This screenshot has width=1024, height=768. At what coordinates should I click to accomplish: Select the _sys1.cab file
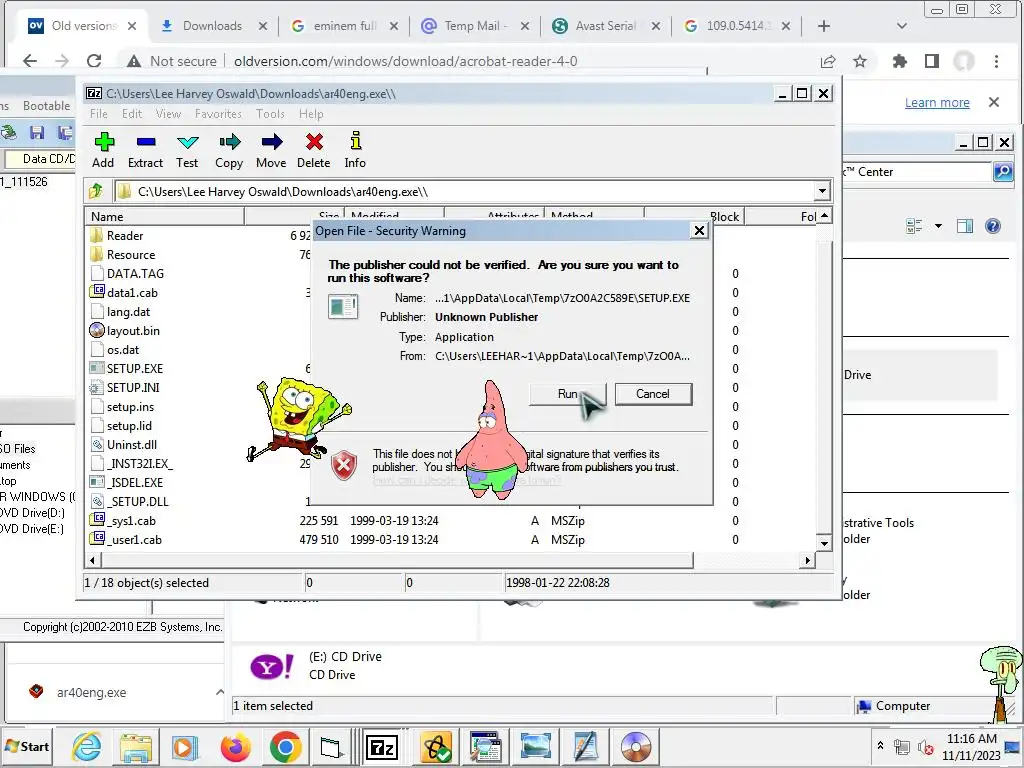[x=131, y=520]
